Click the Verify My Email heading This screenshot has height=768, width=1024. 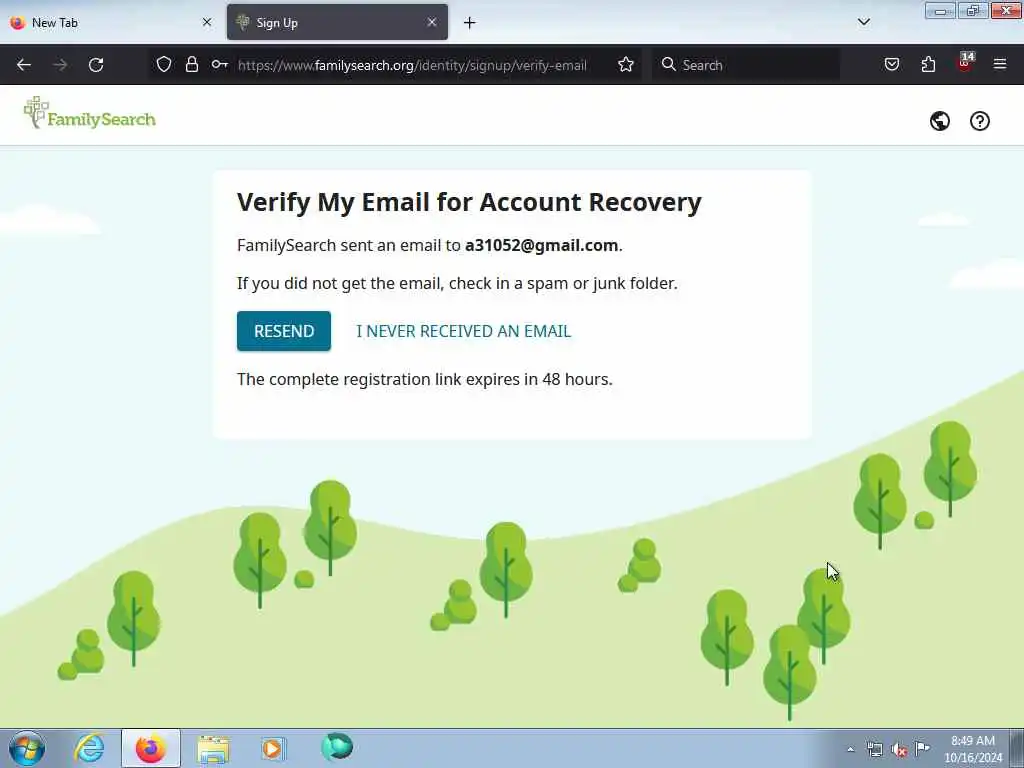(x=469, y=202)
